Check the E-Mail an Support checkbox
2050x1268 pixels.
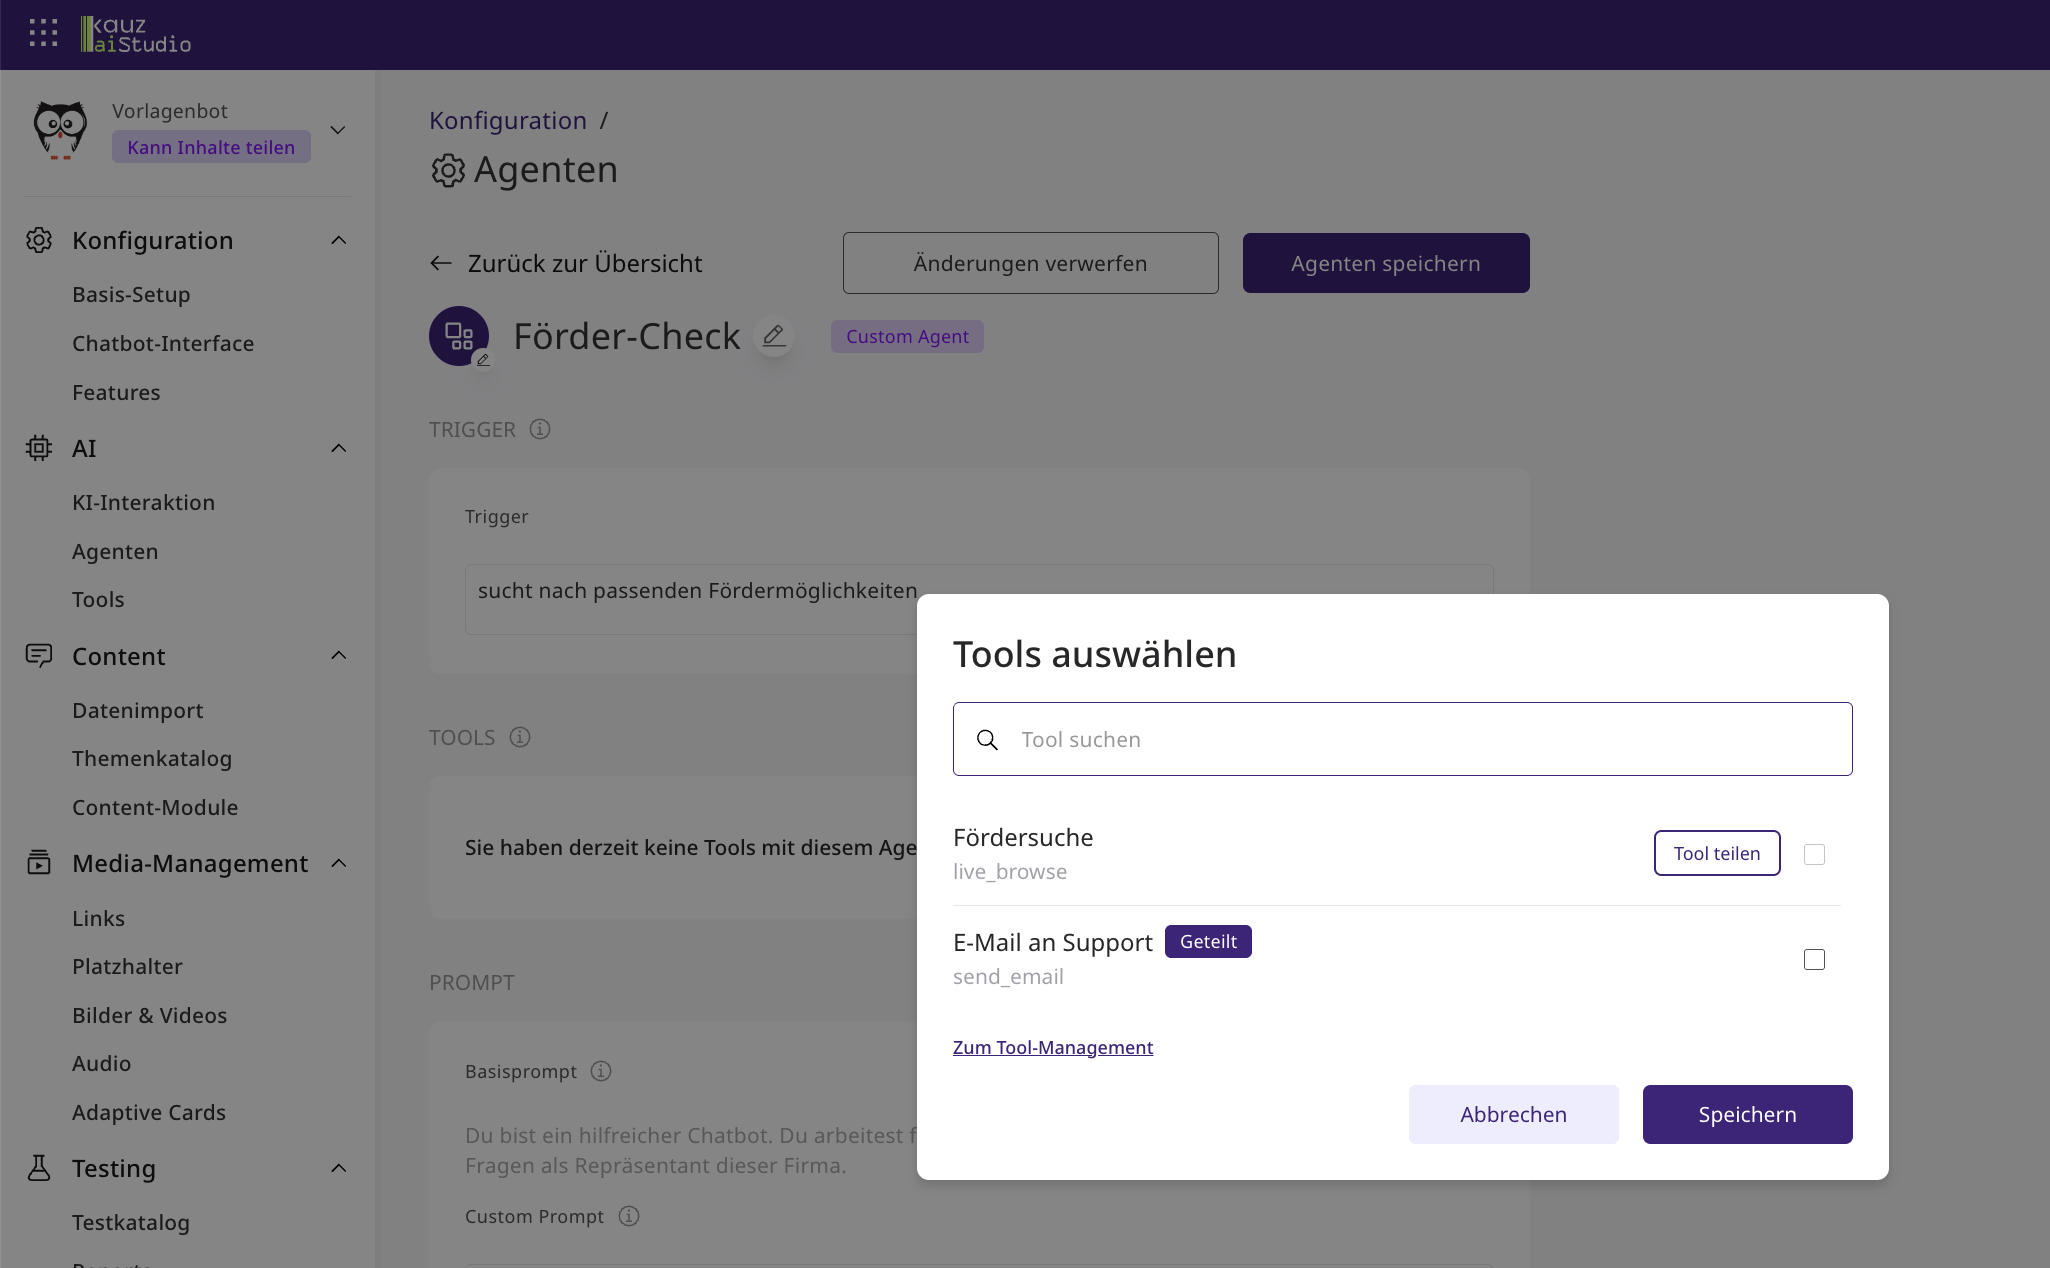click(x=1814, y=959)
